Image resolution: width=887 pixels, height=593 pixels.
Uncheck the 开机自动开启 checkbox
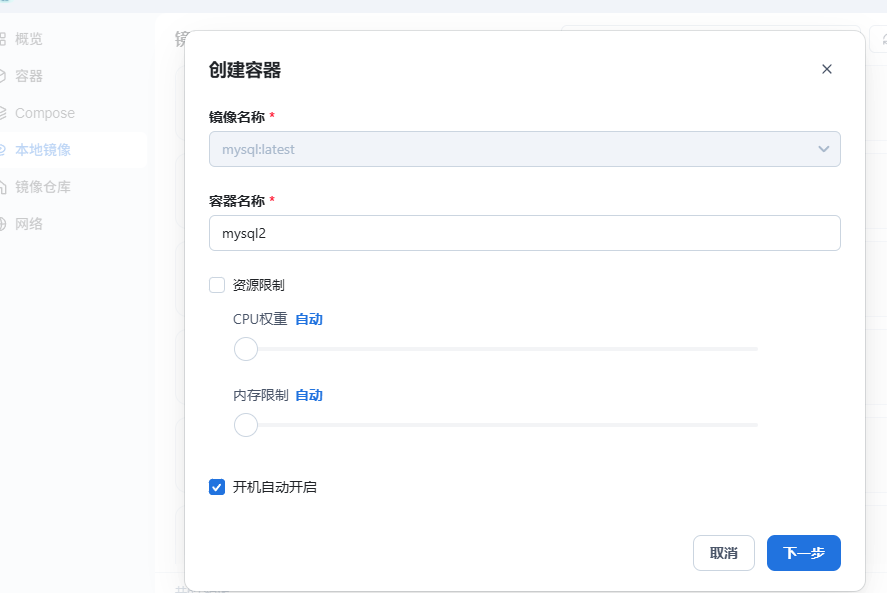(217, 487)
